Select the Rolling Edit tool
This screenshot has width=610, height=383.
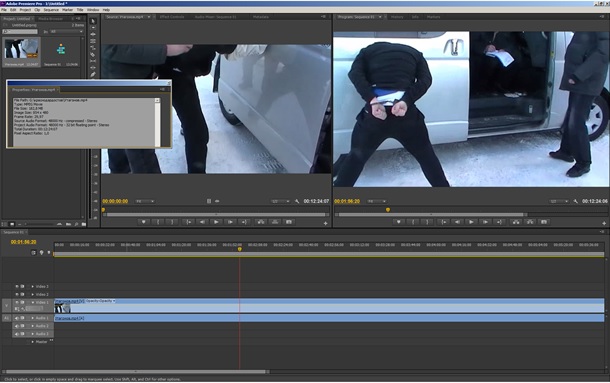93,41
